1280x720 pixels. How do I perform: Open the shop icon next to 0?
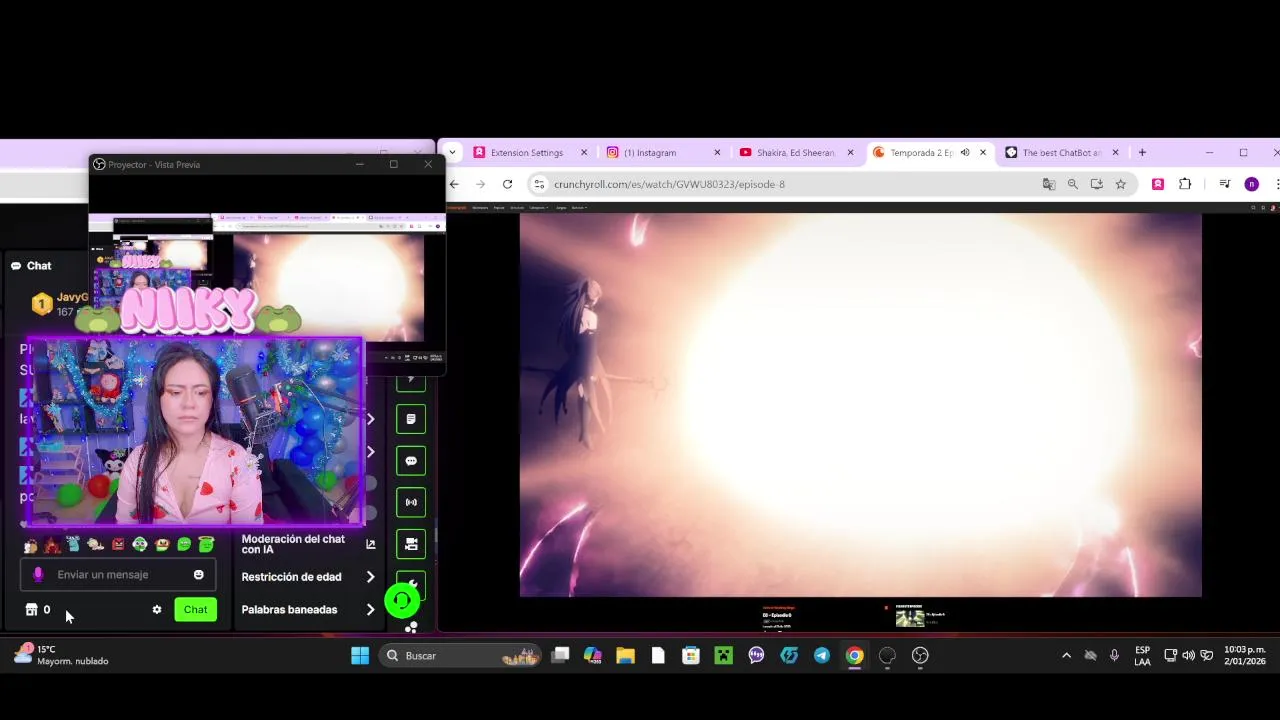pyautogui.click(x=31, y=609)
